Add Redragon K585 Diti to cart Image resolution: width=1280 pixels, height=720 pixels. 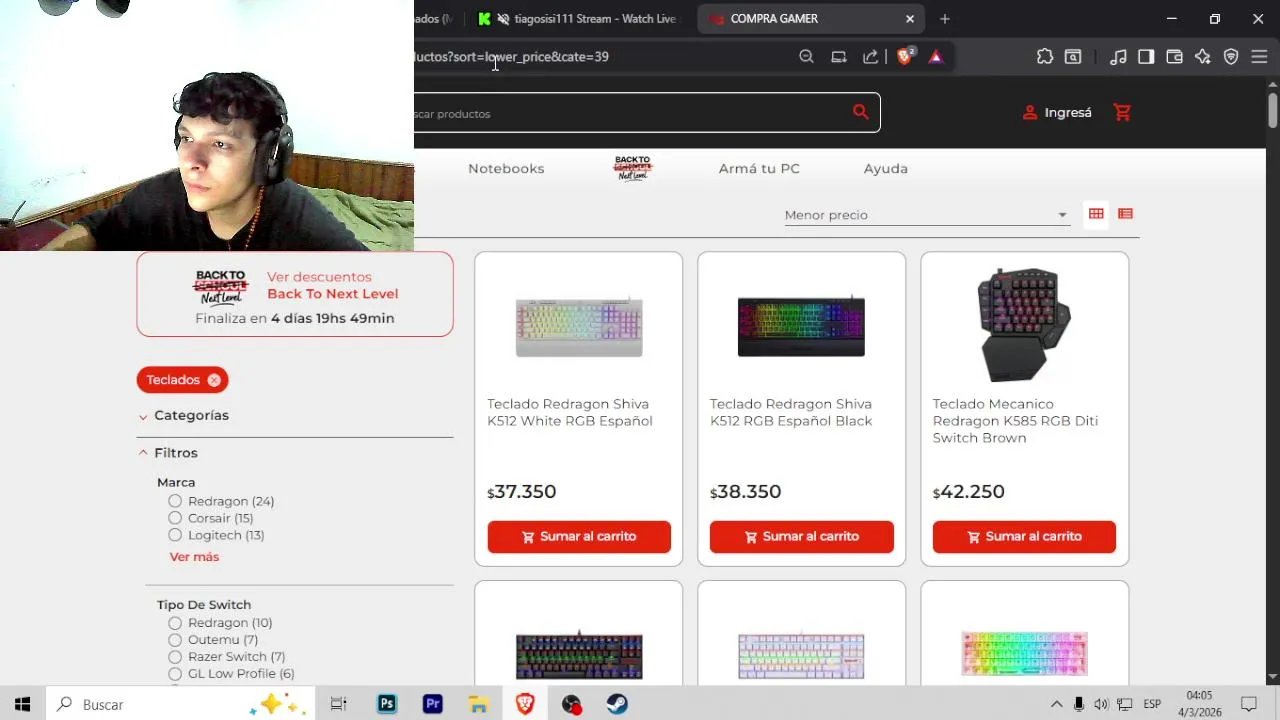click(x=1024, y=536)
